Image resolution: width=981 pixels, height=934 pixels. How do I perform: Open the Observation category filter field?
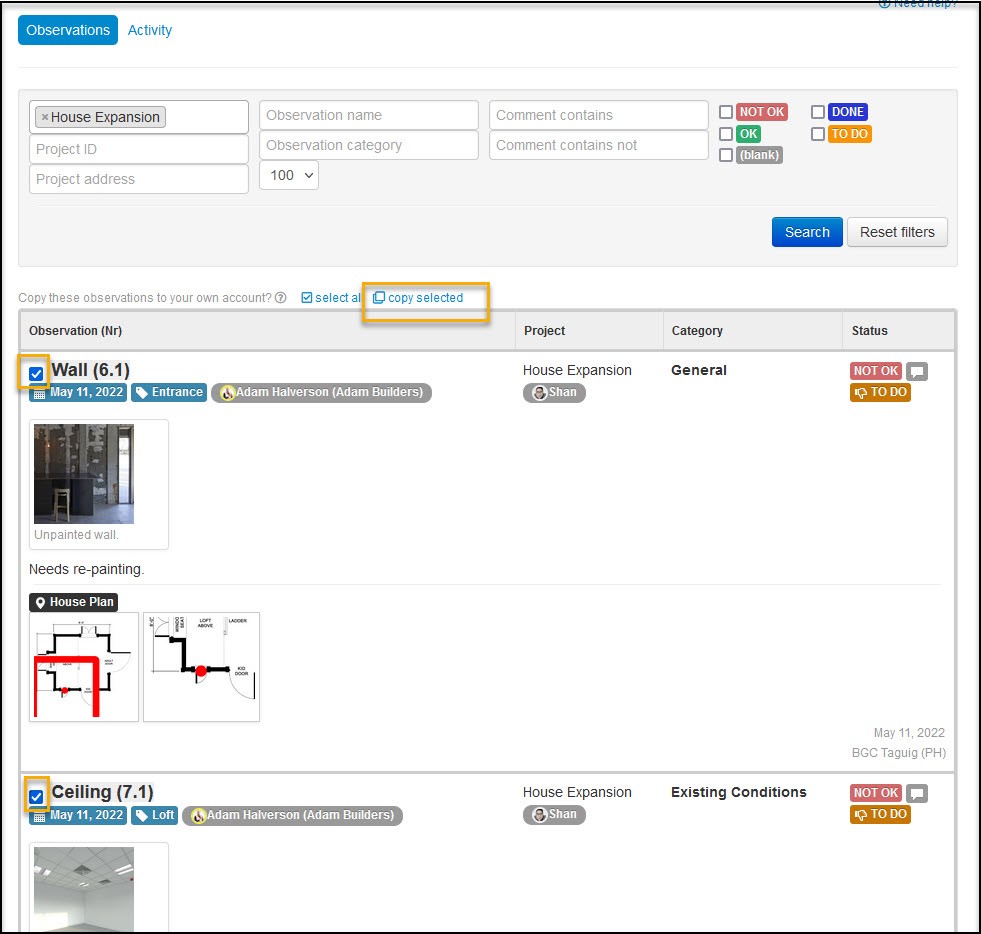point(369,145)
